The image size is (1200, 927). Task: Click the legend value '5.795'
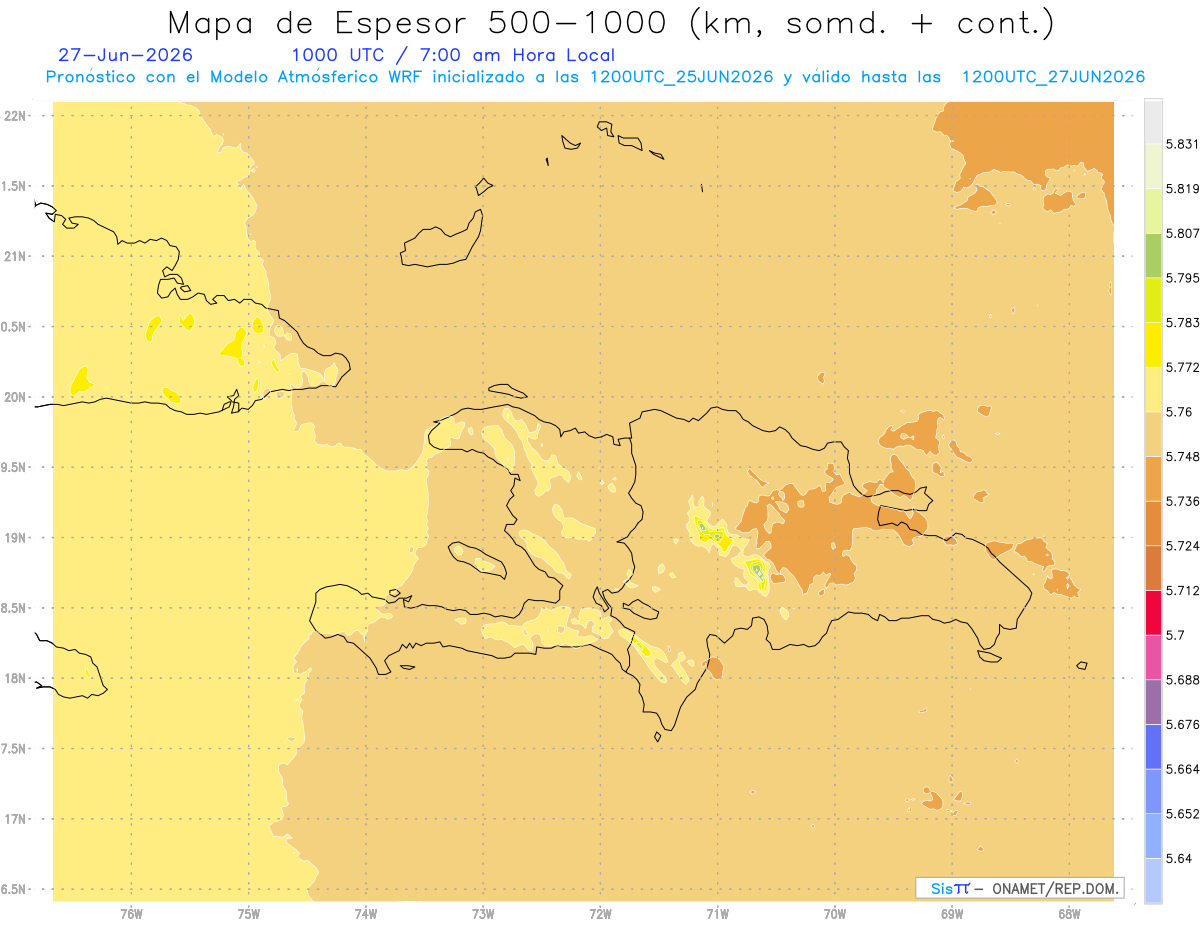coord(1182,278)
